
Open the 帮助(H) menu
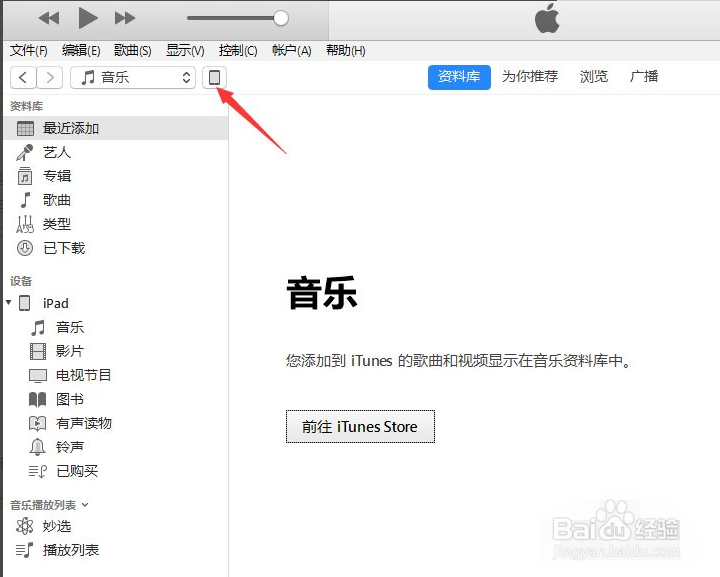[345, 50]
